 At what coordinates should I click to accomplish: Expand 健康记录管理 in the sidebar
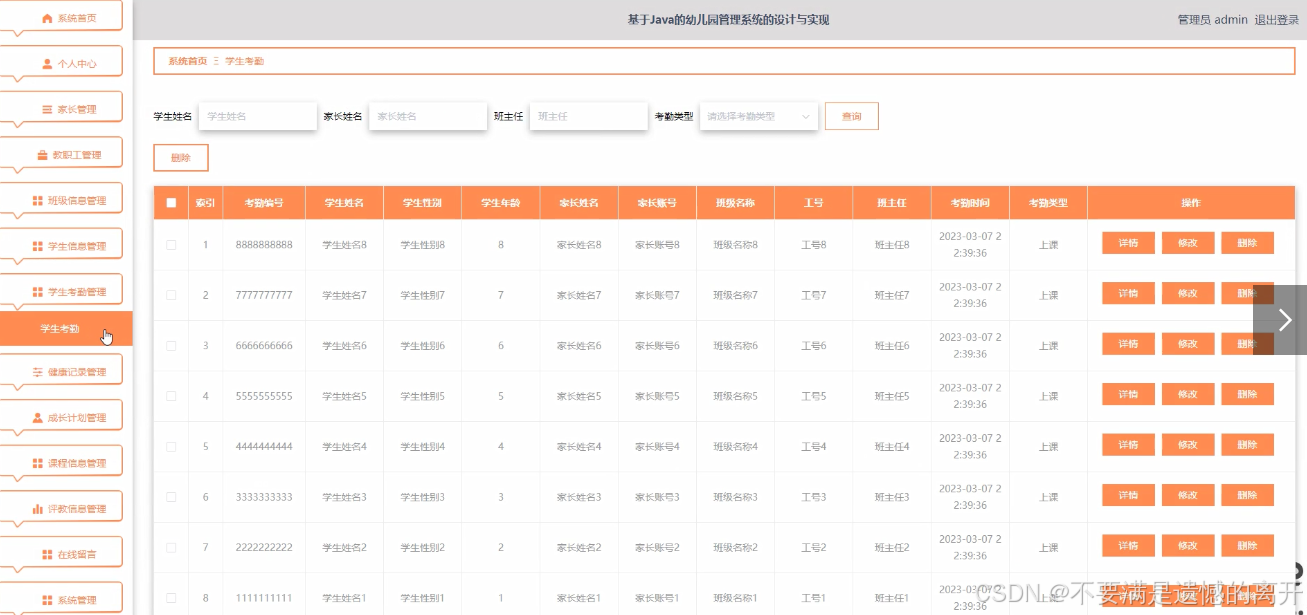coord(62,372)
